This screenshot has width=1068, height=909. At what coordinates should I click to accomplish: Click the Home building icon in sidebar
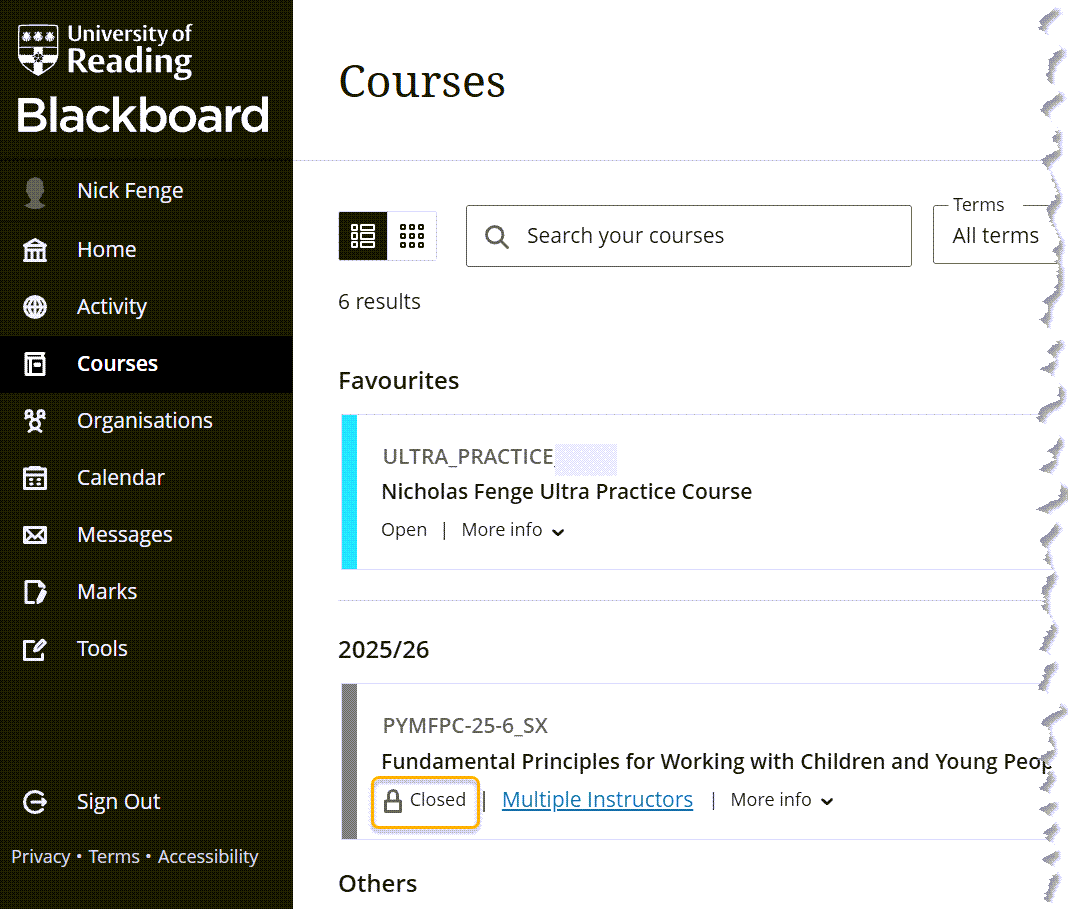35,250
